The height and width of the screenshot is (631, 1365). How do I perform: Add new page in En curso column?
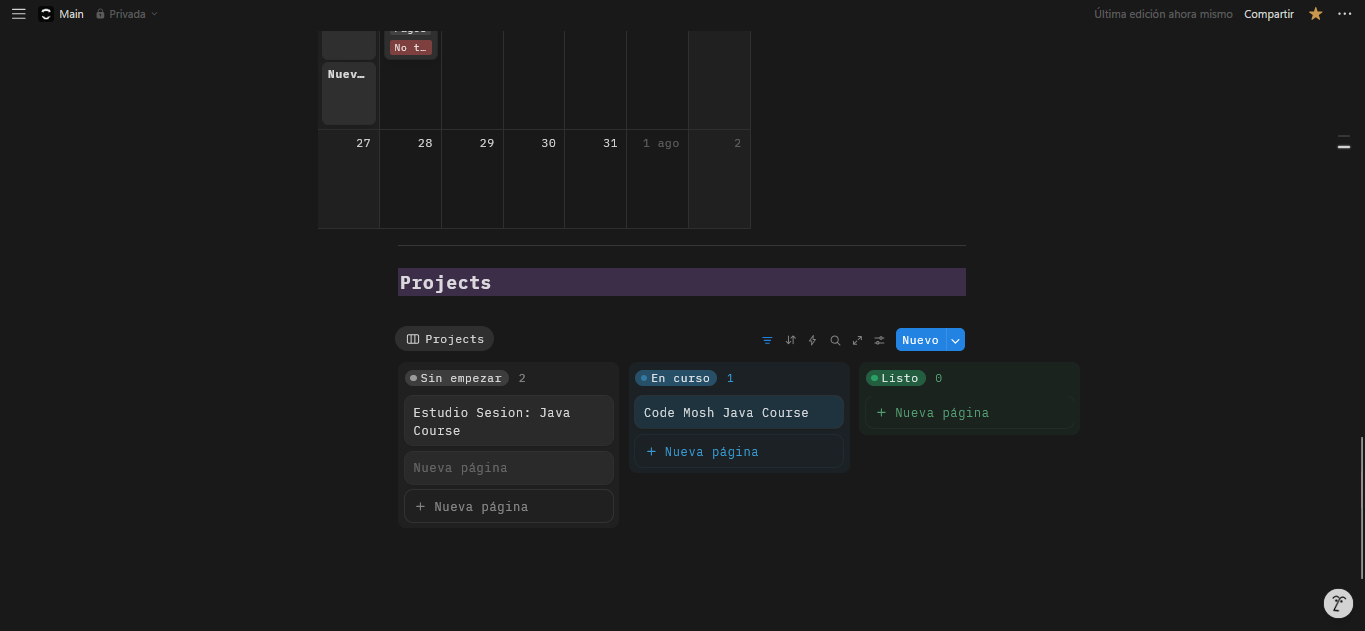tap(739, 451)
